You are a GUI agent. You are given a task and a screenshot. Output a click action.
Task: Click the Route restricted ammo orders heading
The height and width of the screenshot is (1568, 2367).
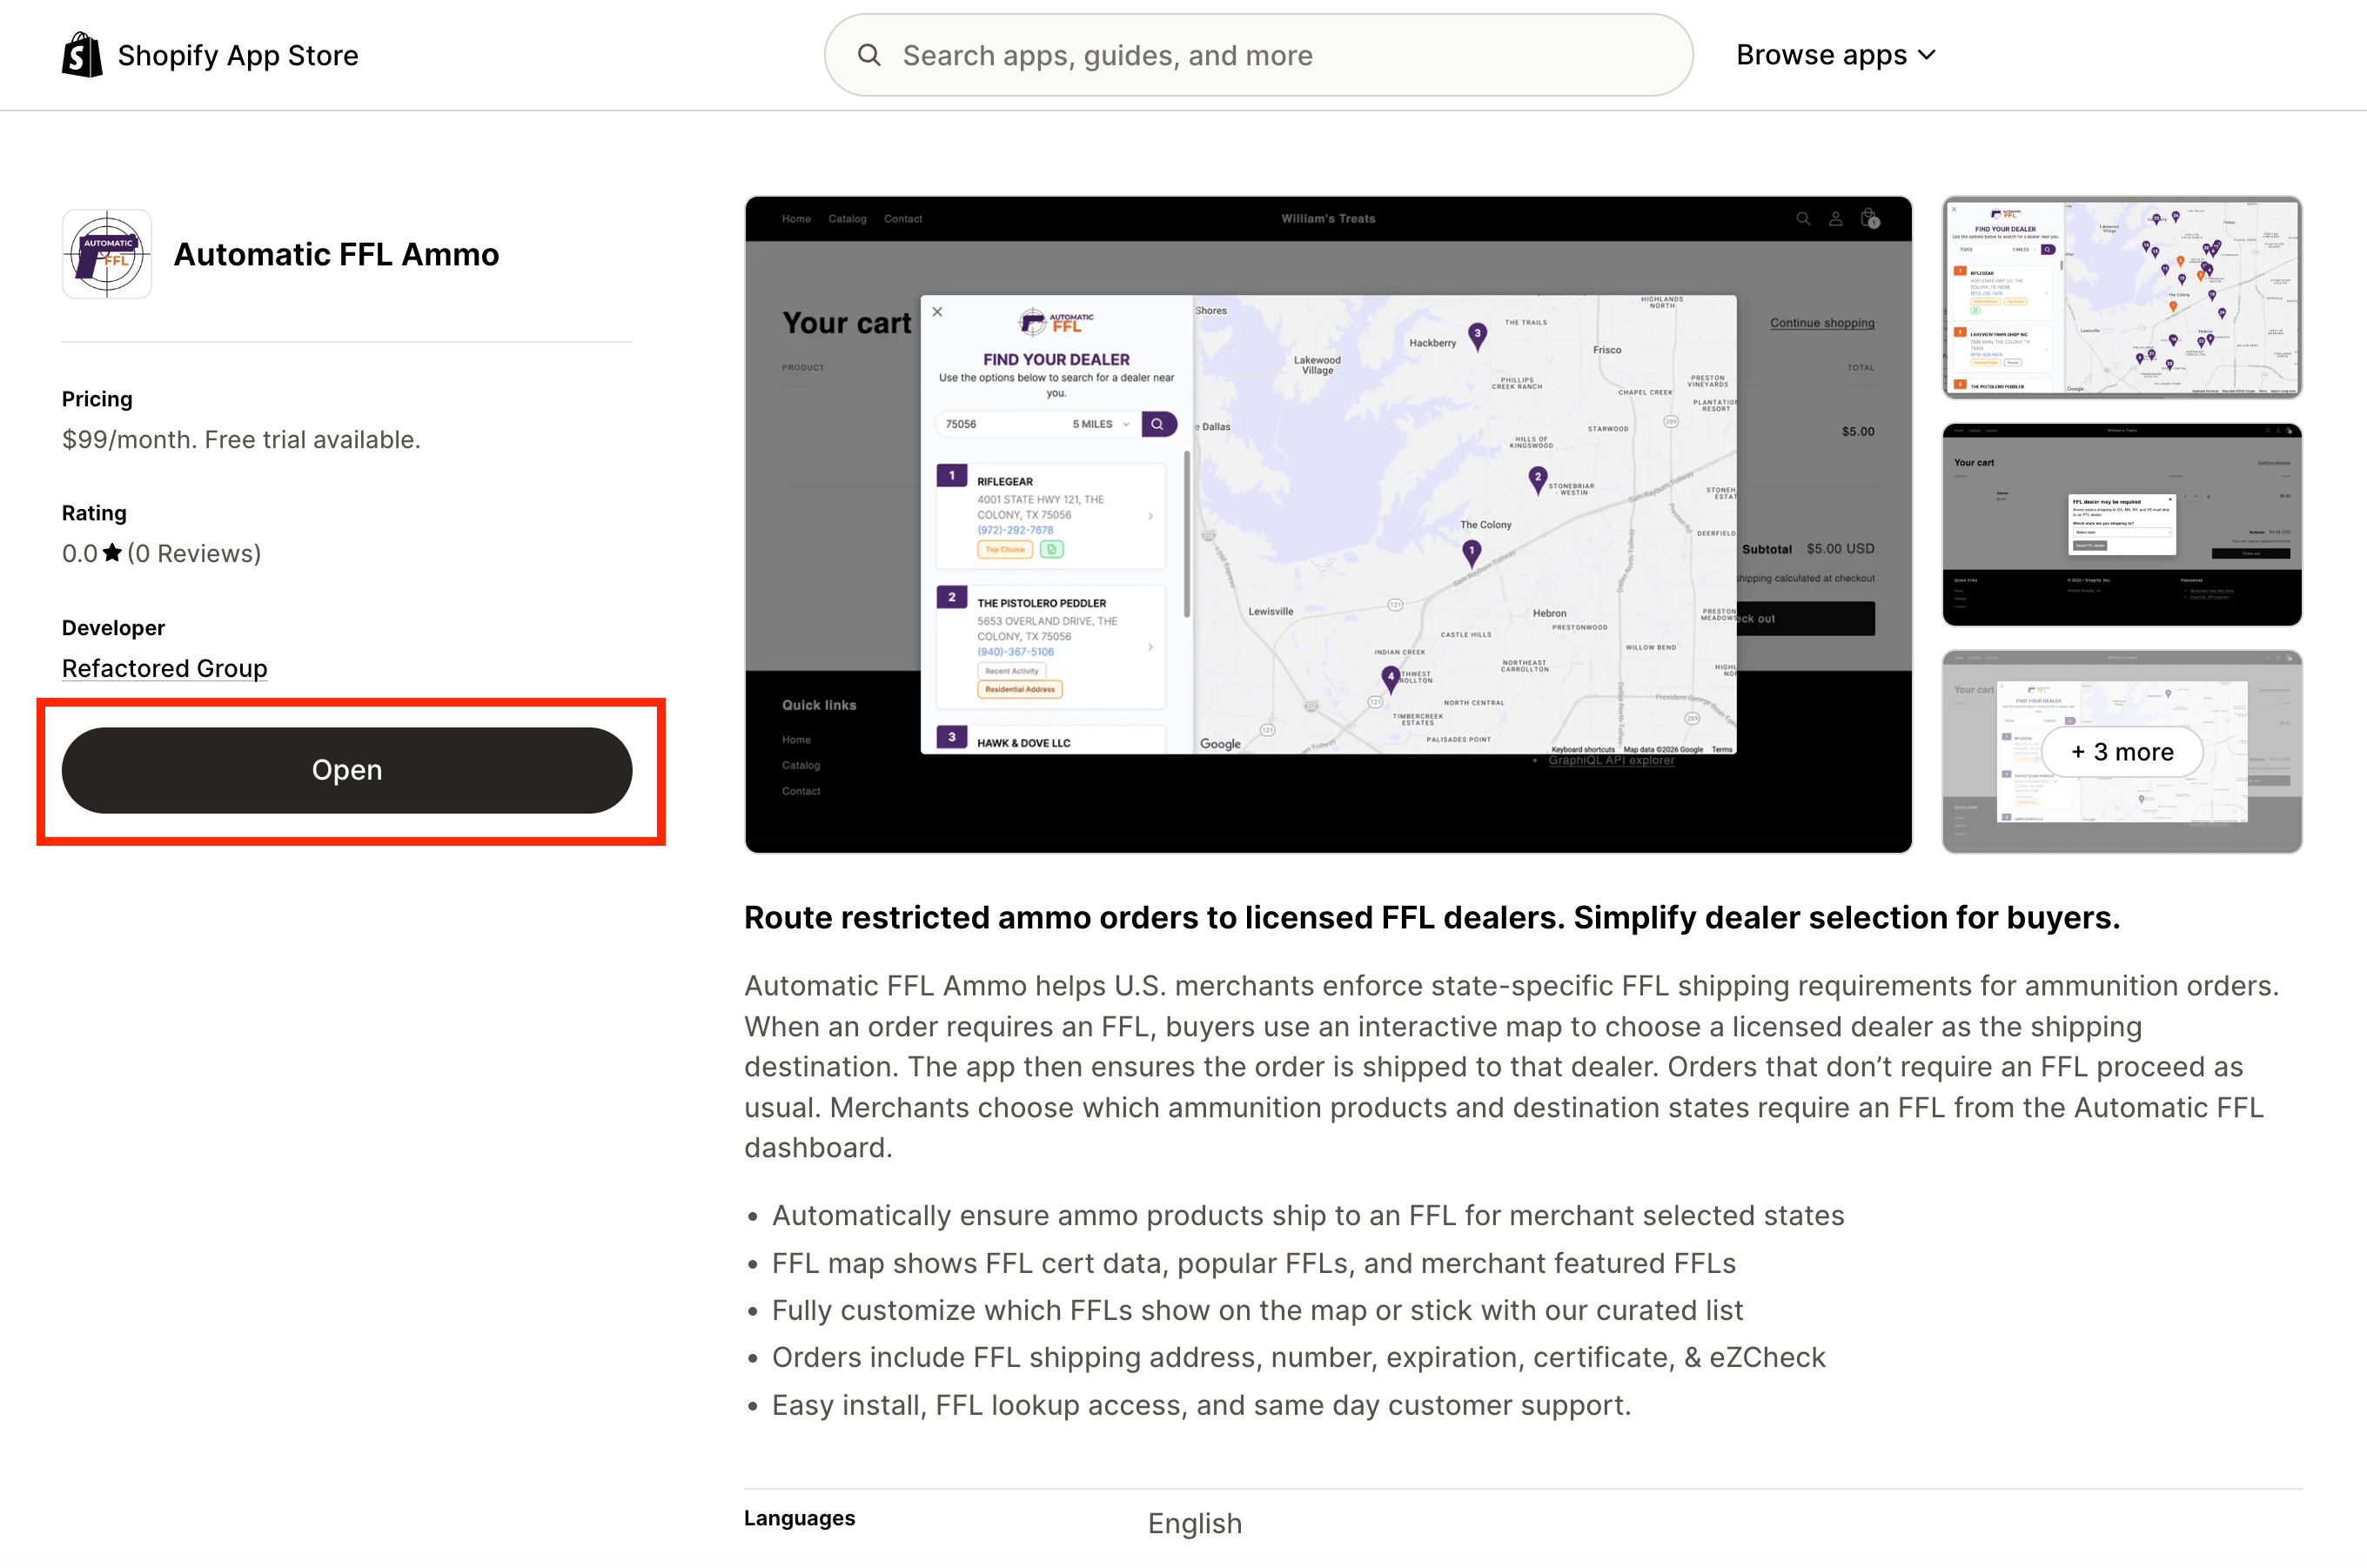(x=1431, y=917)
